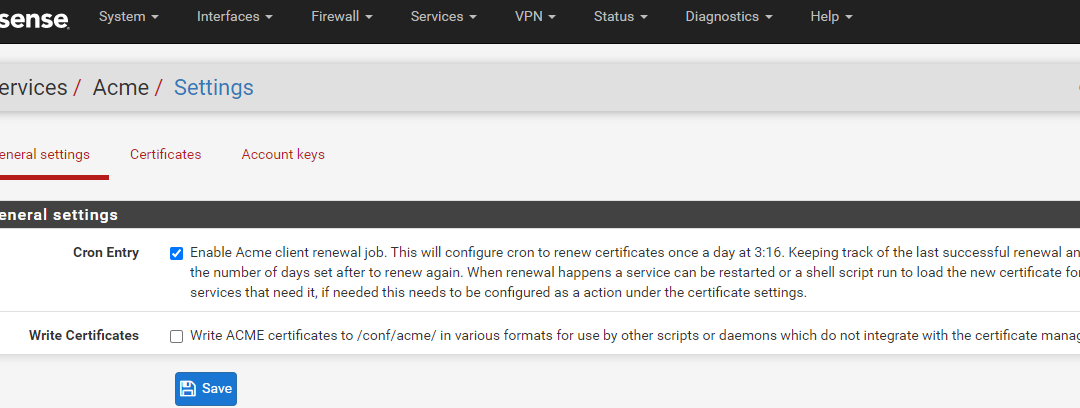Viewport: 1080px width, 408px height.
Task: Click the pfSense logo
Action: point(34,18)
